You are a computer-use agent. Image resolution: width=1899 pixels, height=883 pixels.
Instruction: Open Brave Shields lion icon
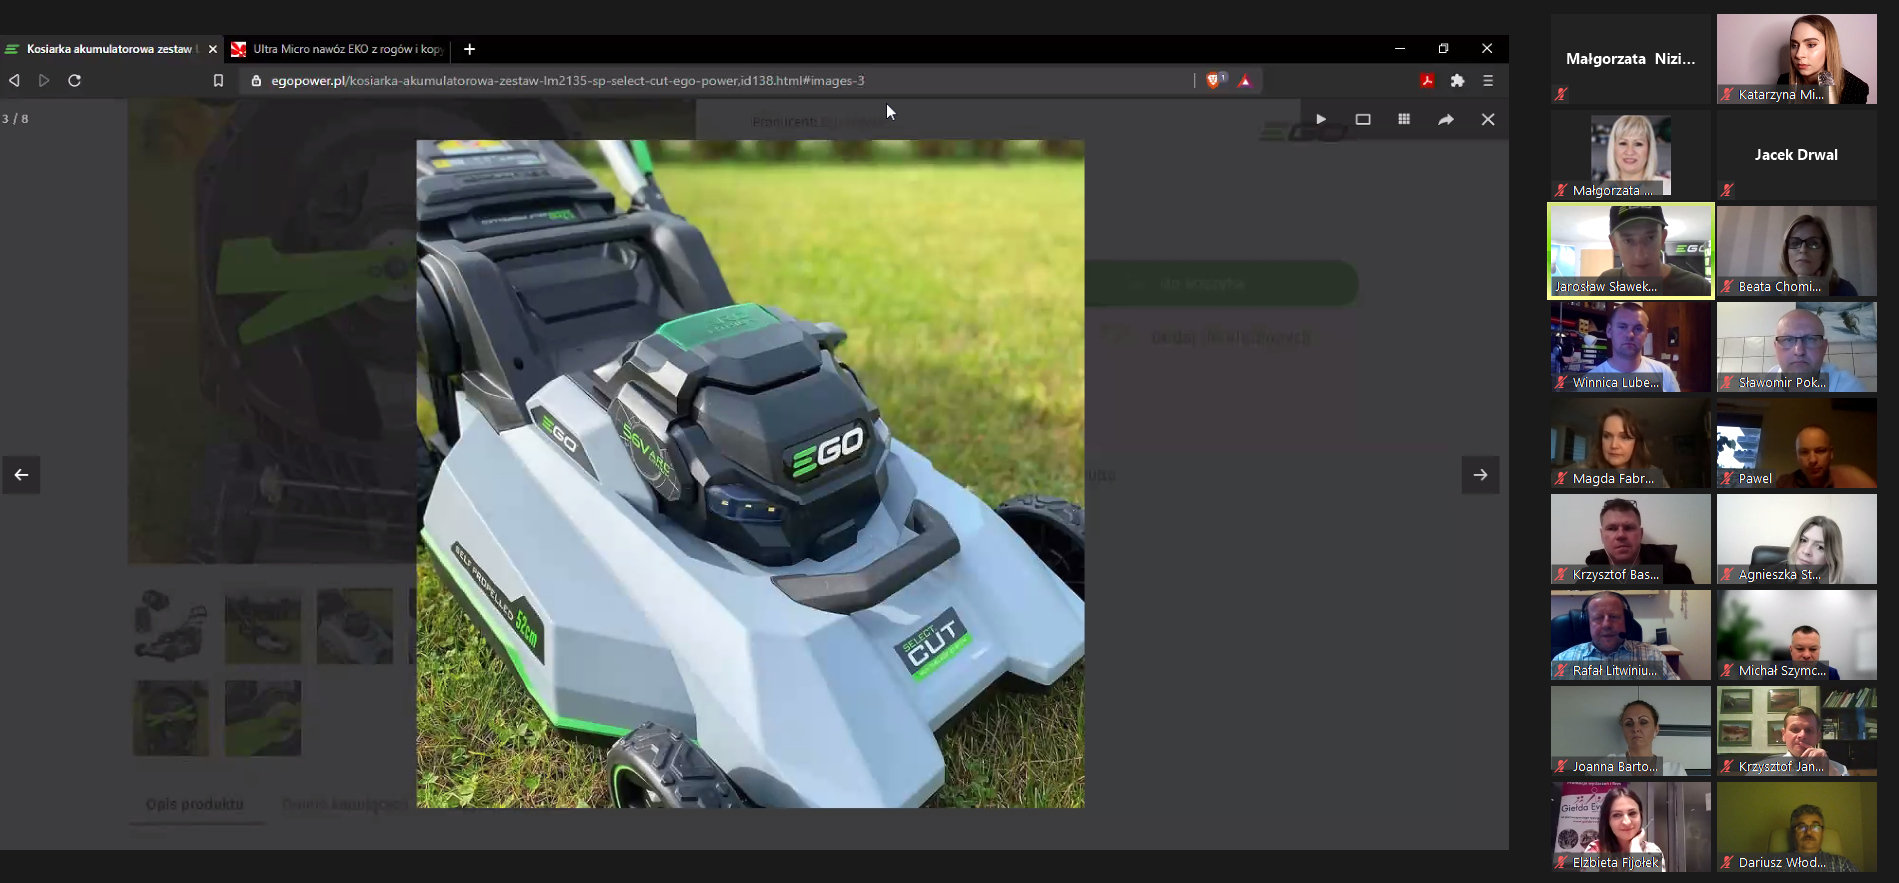(1215, 80)
